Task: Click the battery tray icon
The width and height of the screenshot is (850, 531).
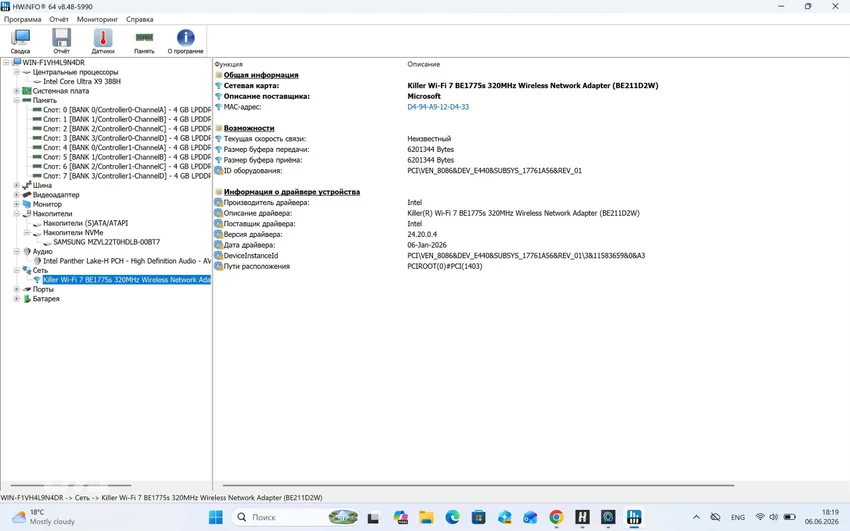Action: [790, 517]
